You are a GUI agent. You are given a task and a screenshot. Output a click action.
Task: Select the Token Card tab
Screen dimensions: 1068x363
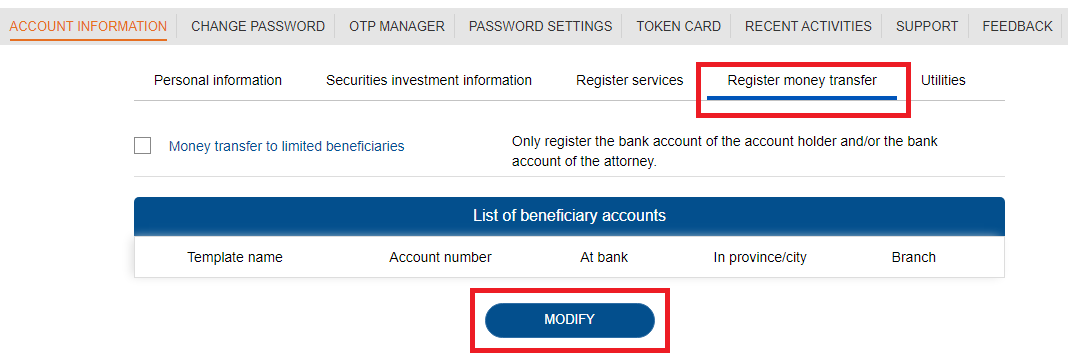678,27
